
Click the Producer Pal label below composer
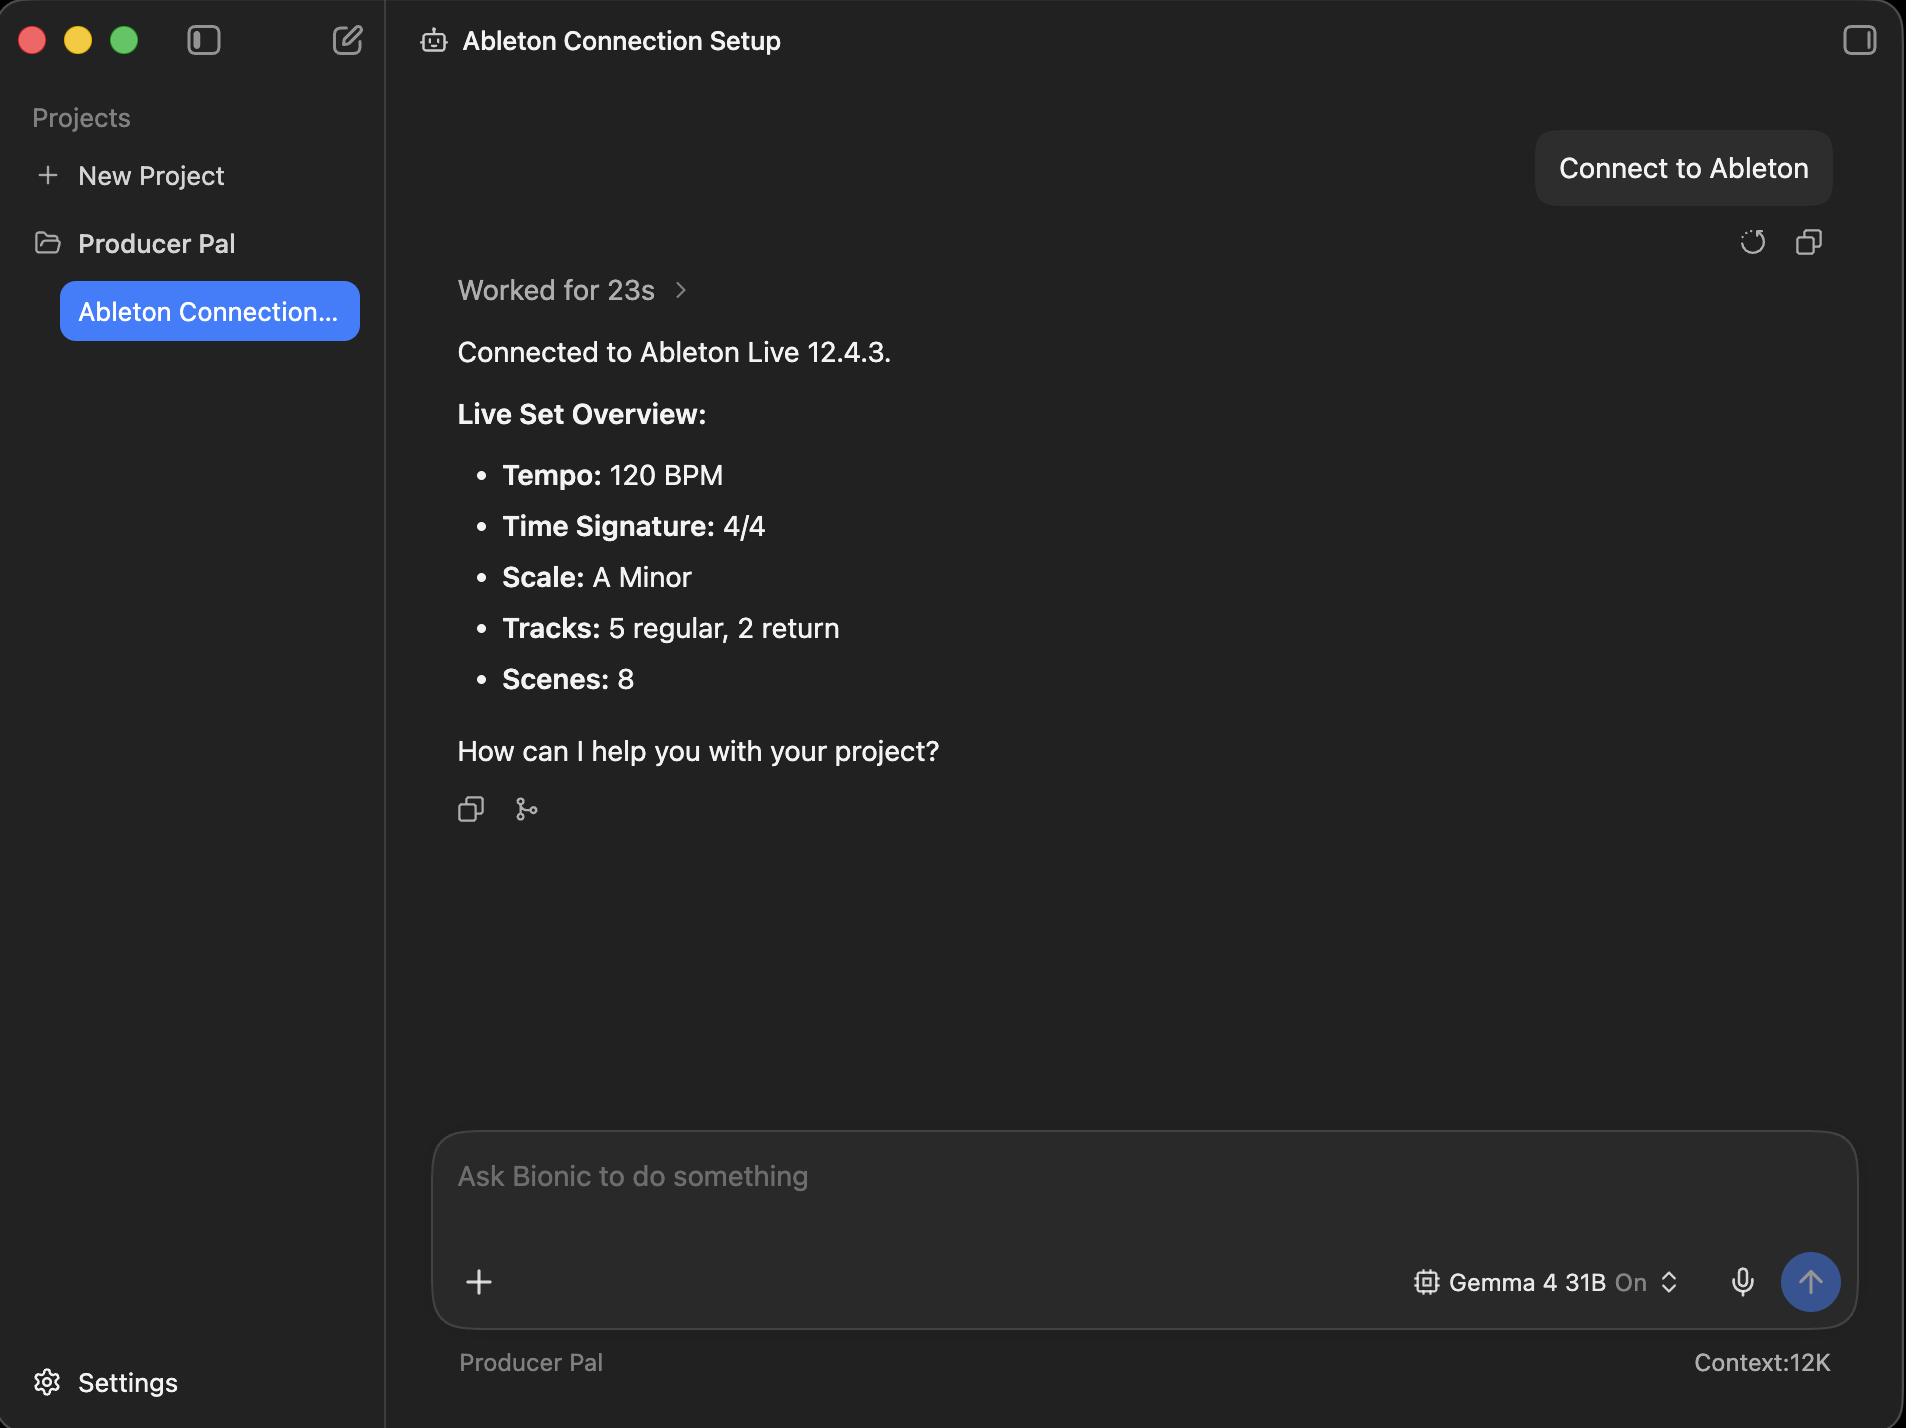[x=531, y=1362]
